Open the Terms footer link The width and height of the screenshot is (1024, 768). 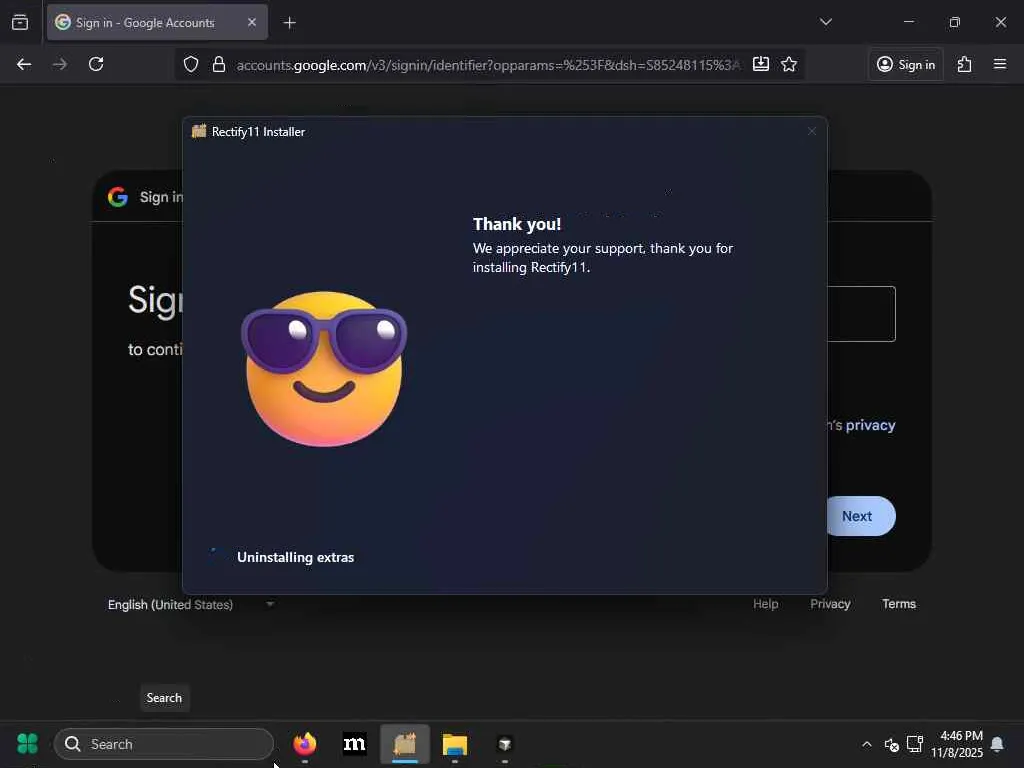coord(899,604)
